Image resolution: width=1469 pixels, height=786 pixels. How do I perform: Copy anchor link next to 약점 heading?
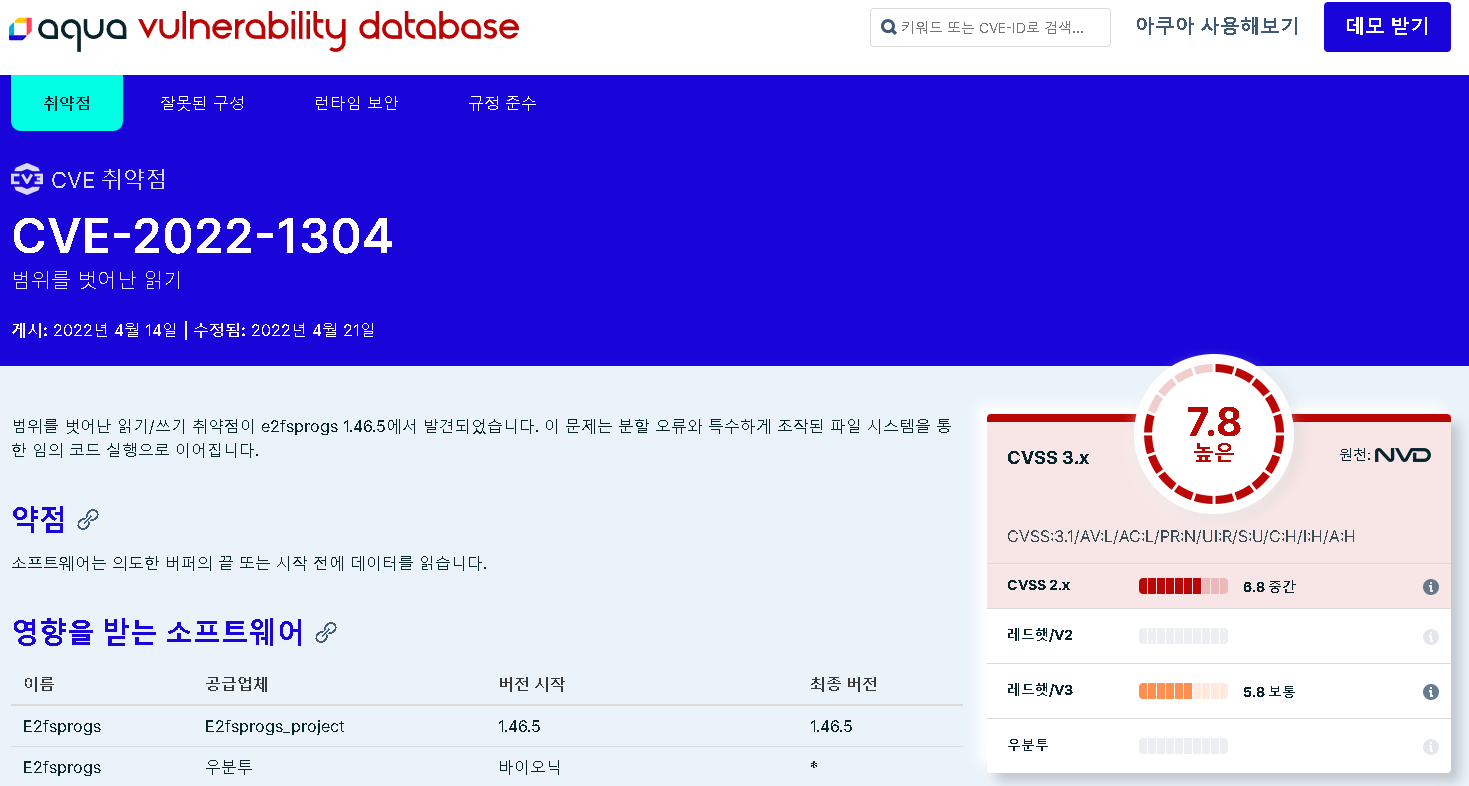[x=88, y=519]
